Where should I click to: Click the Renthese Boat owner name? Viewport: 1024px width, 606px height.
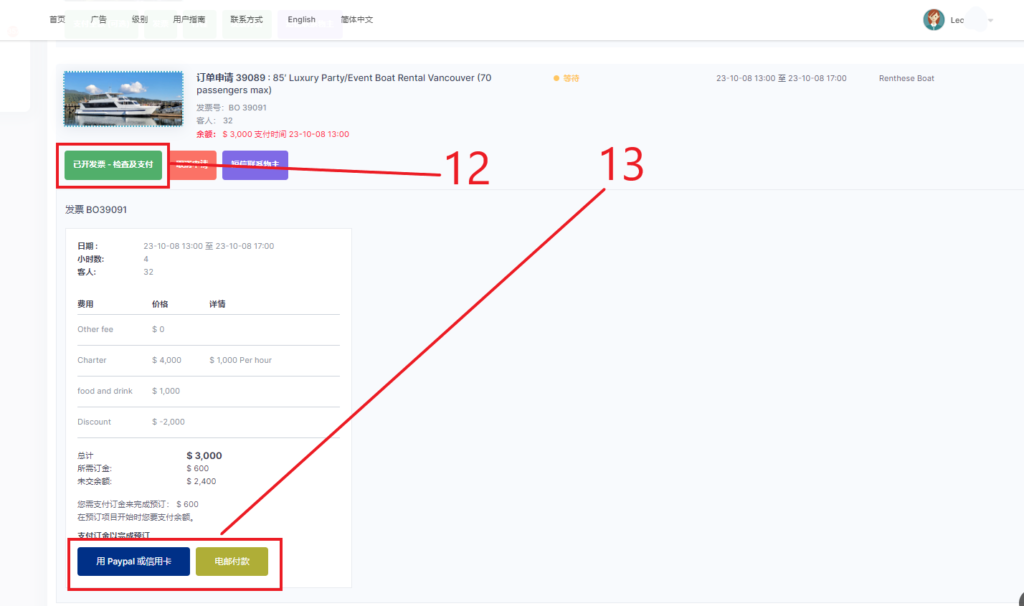point(906,78)
